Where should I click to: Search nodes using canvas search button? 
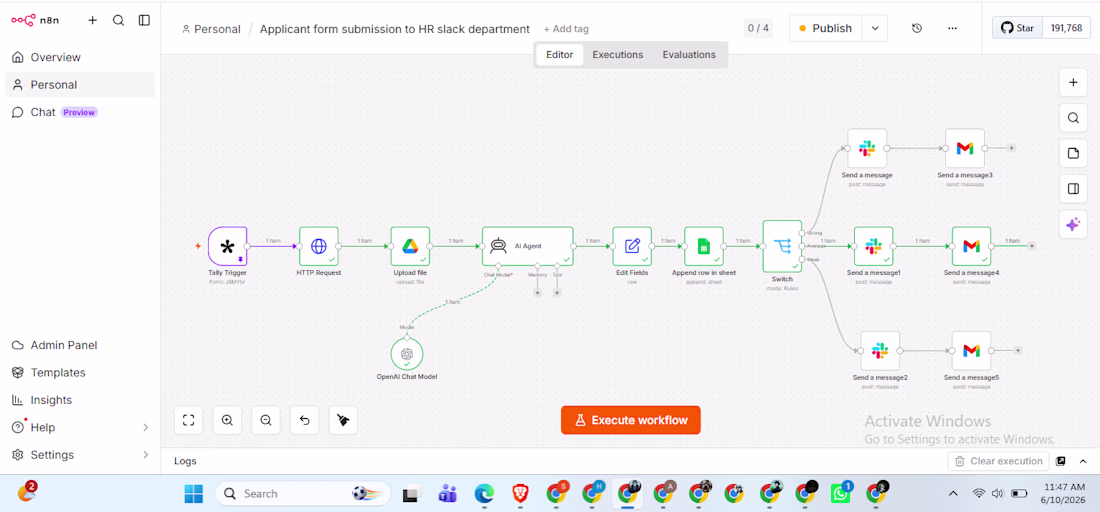[1073, 118]
